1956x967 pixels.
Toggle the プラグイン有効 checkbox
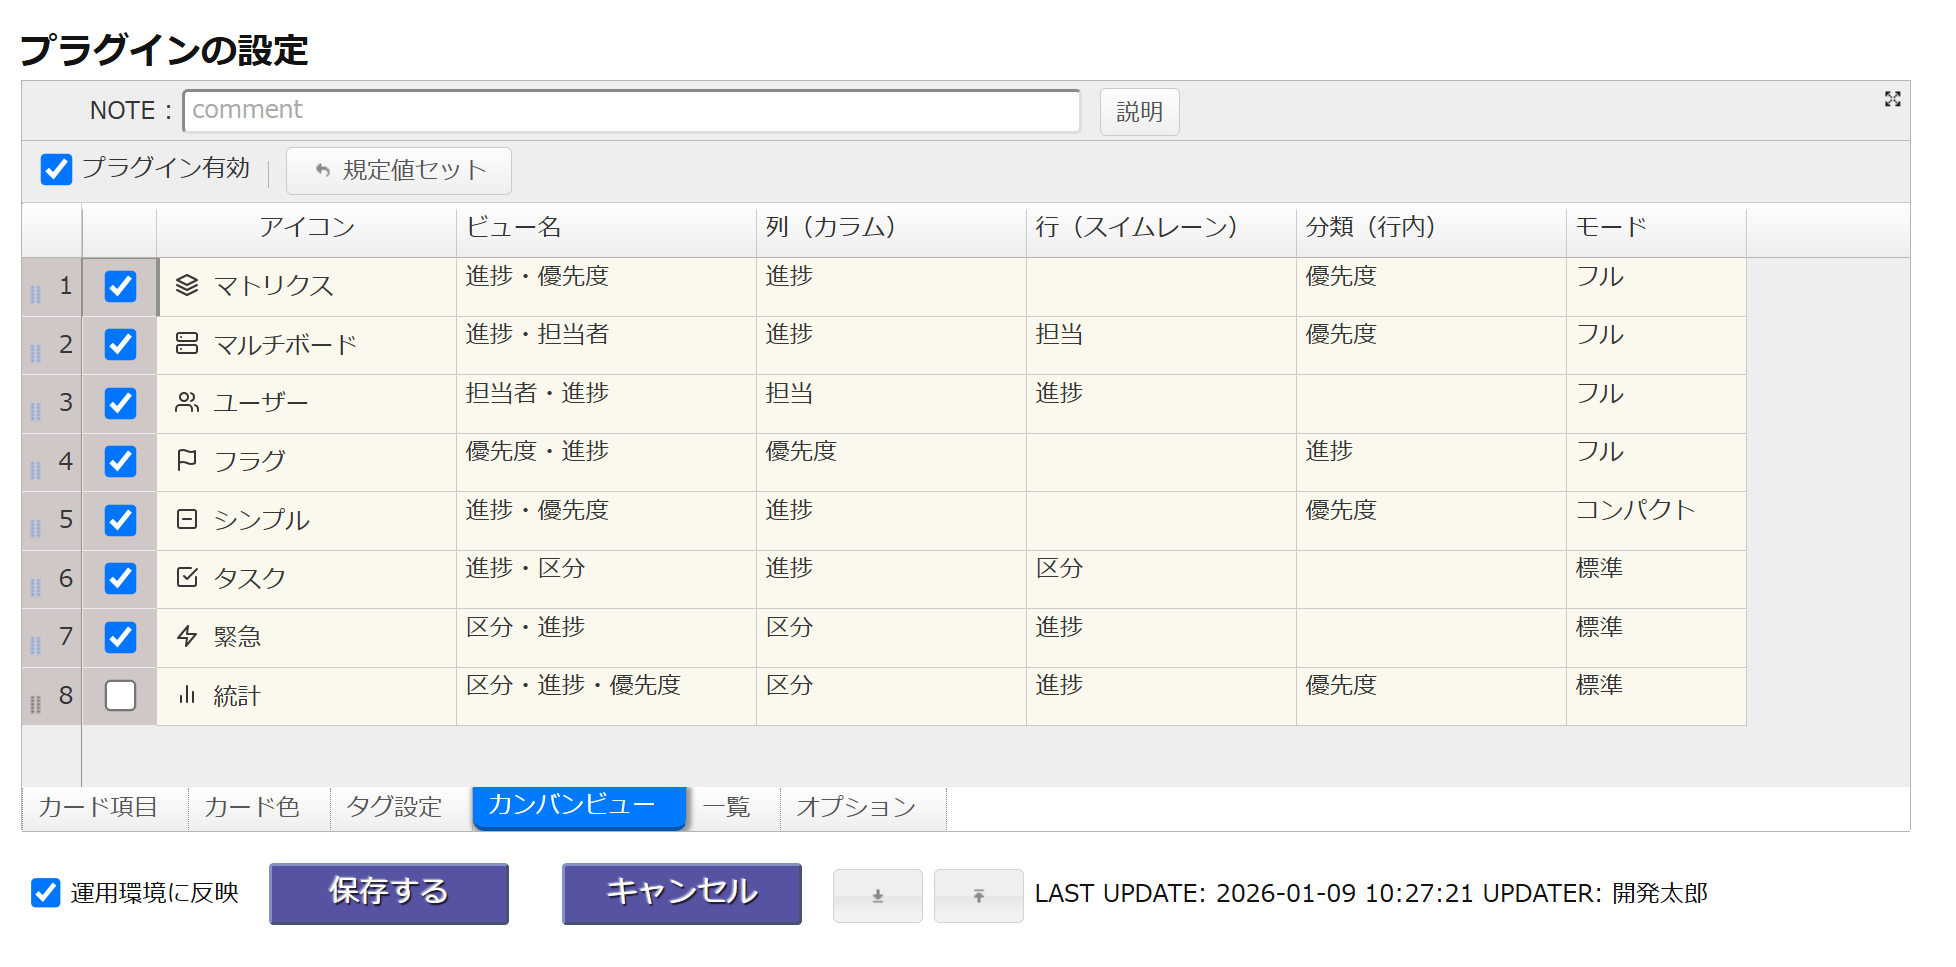coord(56,169)
